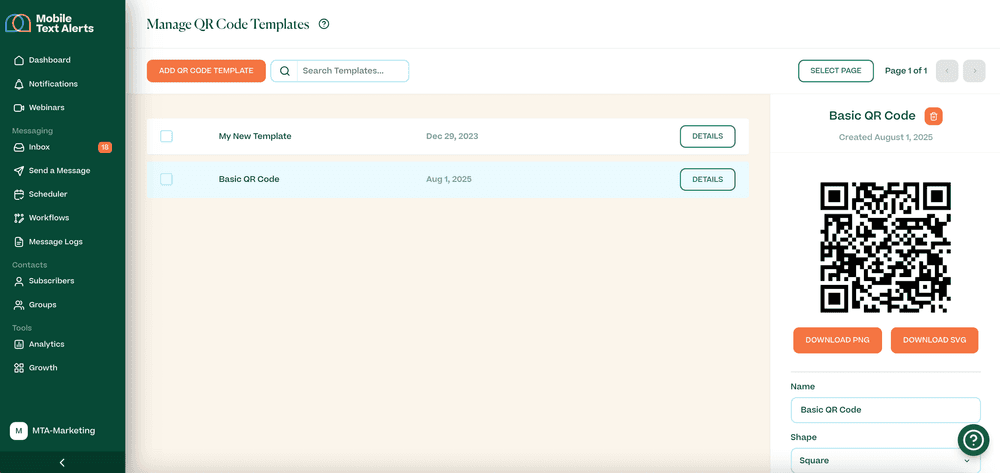
Task: Open Growth from the sidebar
Action: coord(43,368)
